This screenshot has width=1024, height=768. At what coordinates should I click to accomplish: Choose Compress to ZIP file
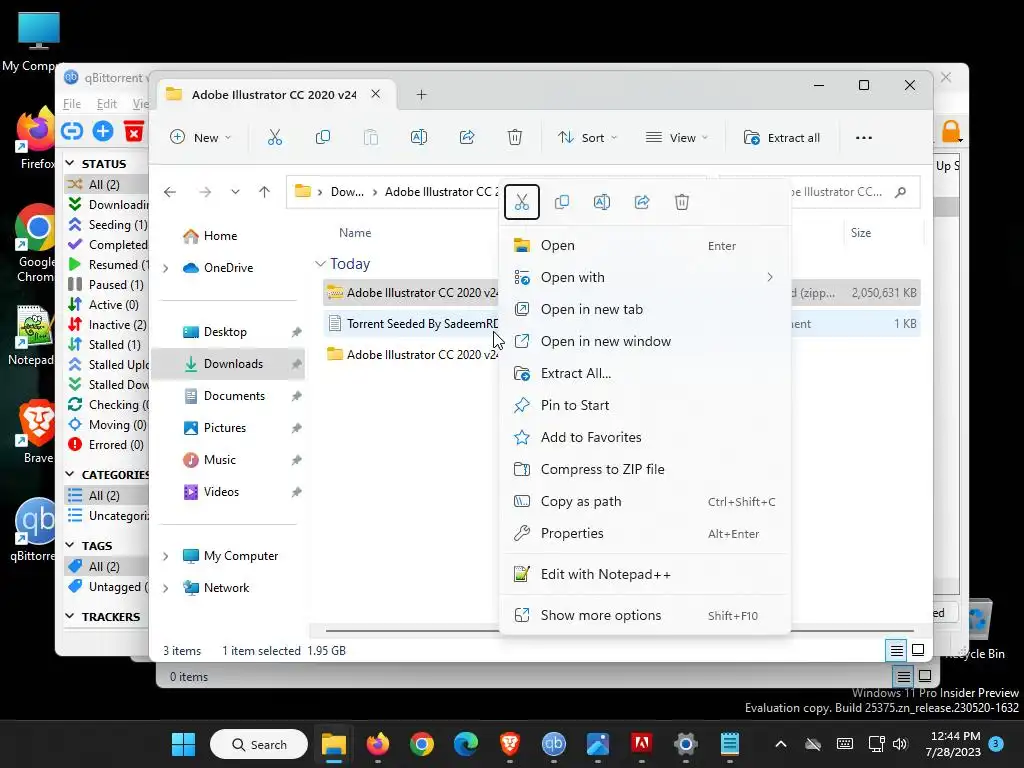pyautogui.click(x=645, y=470)
